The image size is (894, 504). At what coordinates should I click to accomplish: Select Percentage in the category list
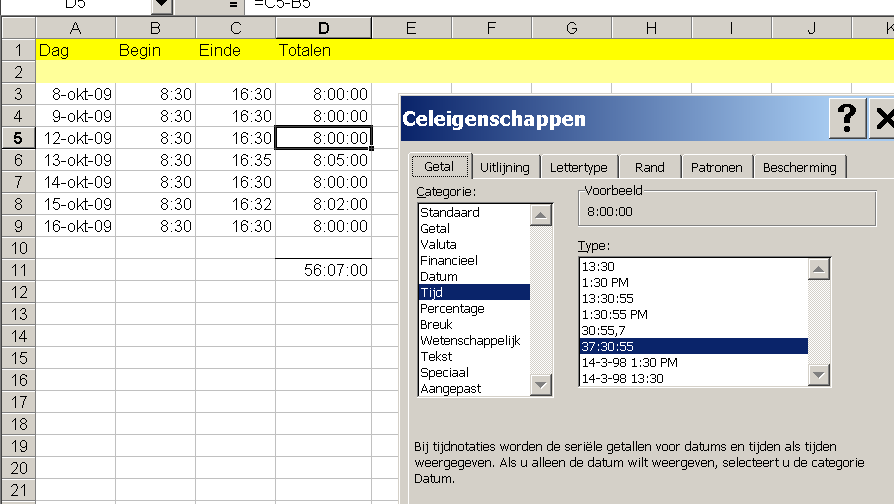point(452,308)
